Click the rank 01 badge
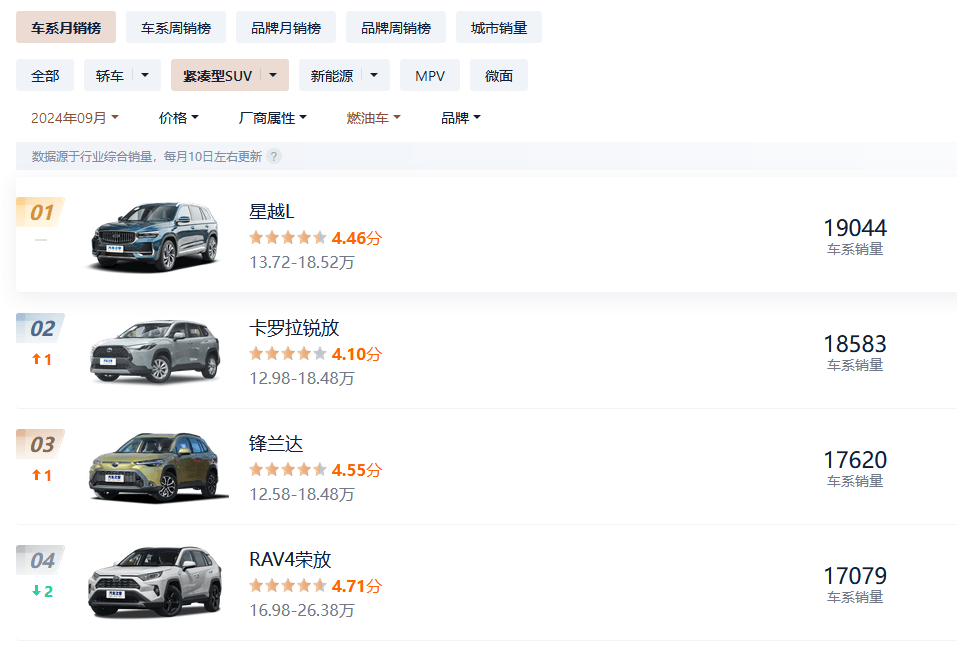This screenshot has width=957, height=647. [x=41, y=212]
